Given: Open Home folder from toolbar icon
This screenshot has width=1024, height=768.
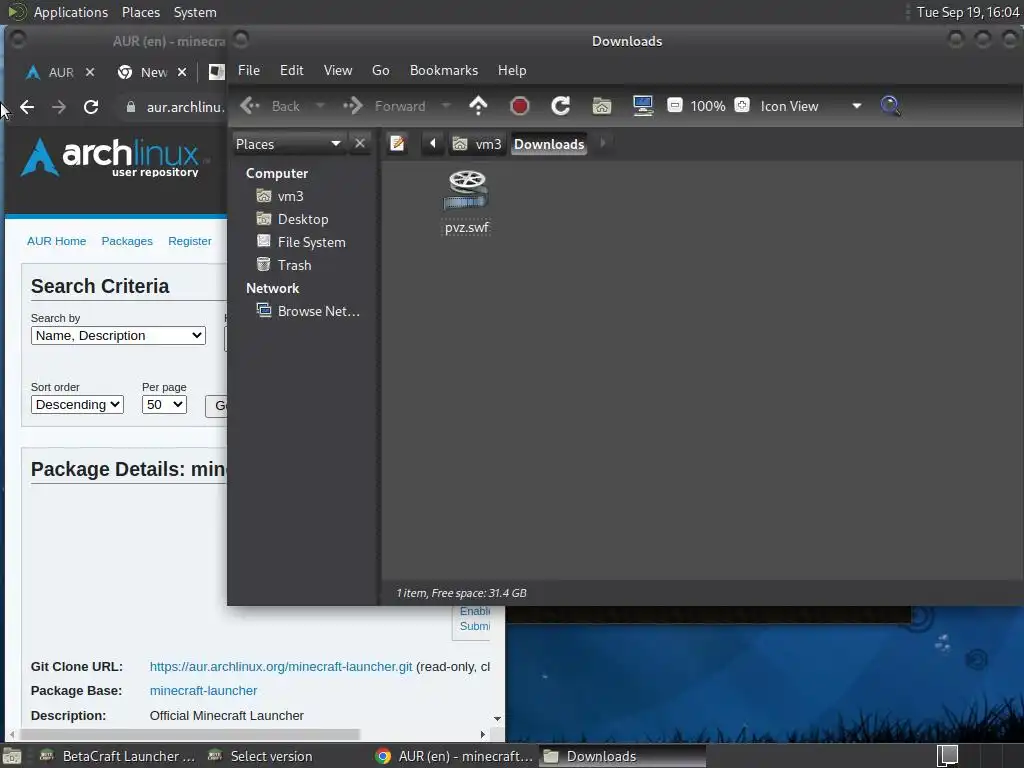Looking at the screenshot, I should pos(602,106).
